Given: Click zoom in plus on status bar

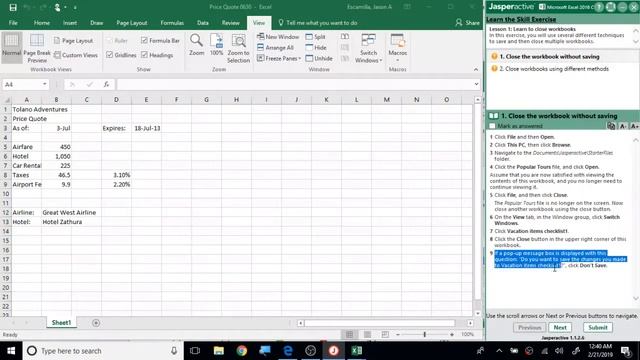Looking at the screenshot, I should [x=452, y=334].
